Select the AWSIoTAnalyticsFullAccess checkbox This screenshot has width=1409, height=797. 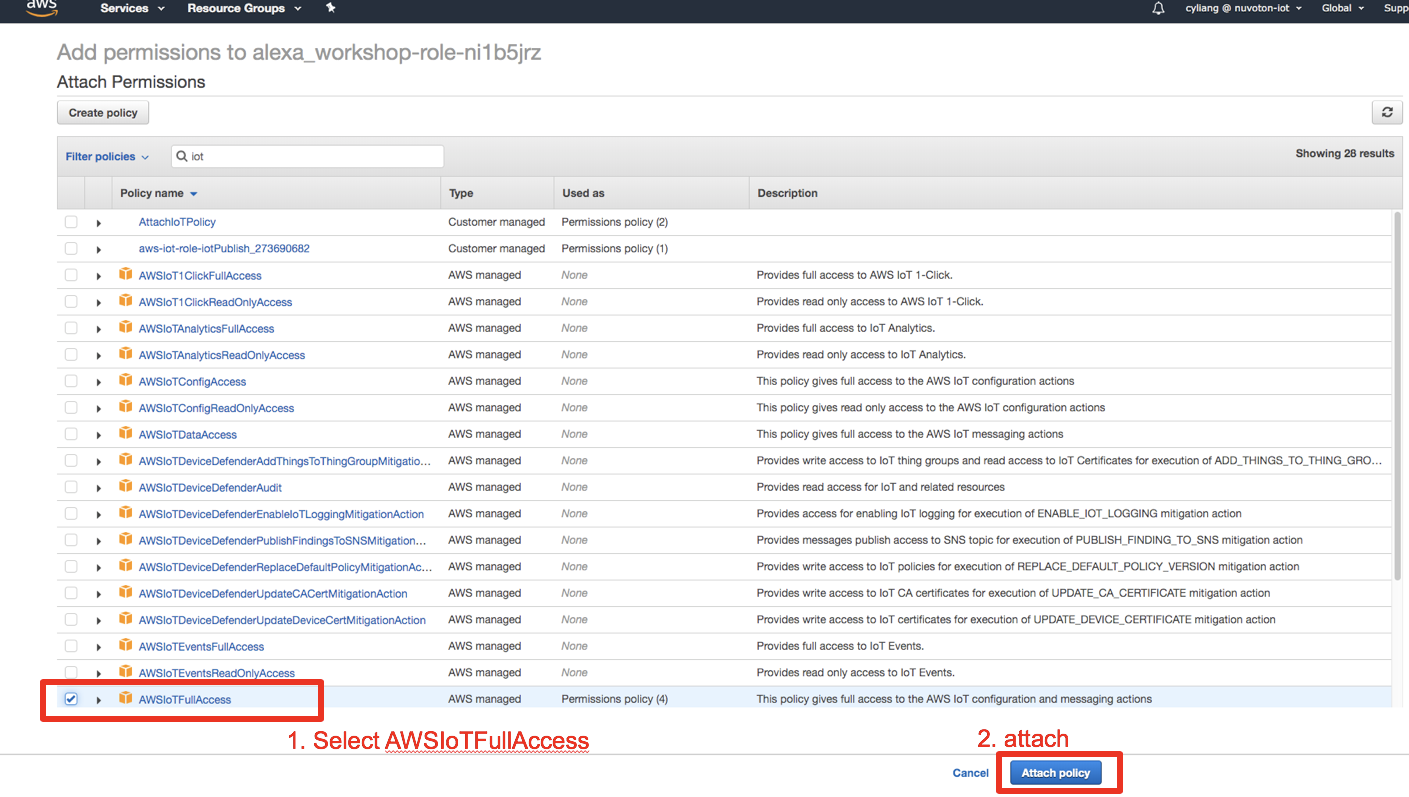71,328
